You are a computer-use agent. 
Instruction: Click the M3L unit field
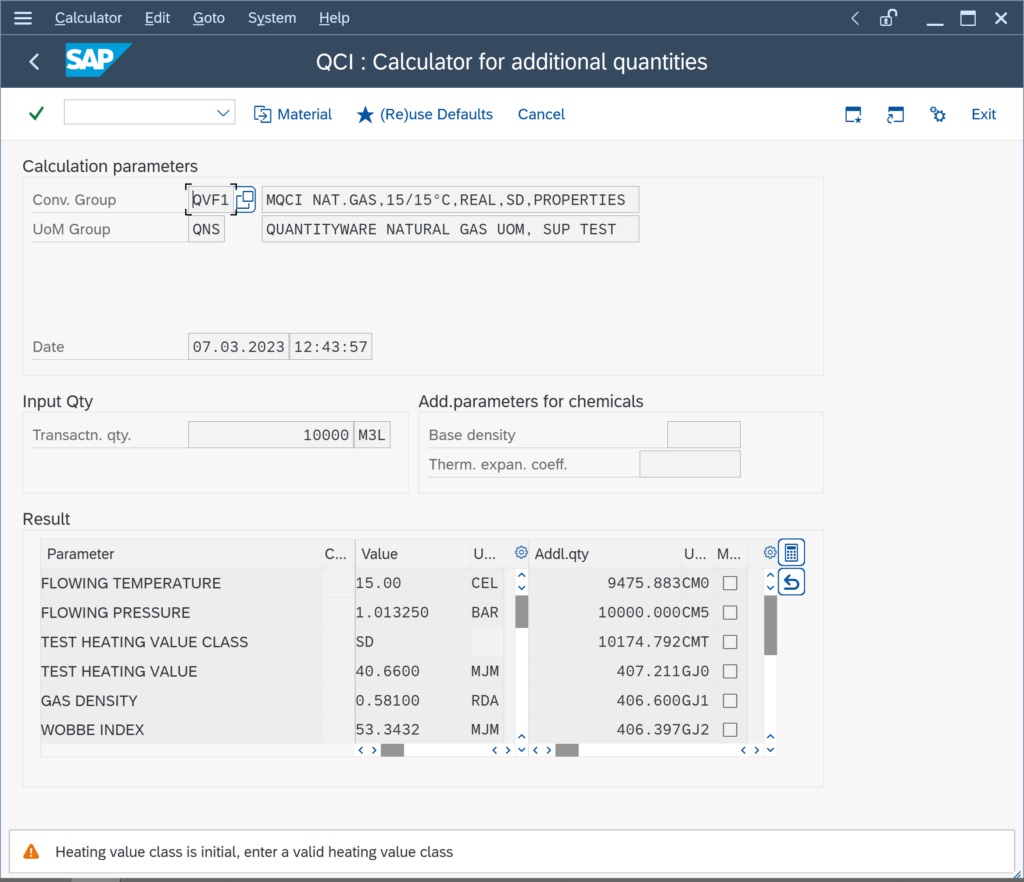[x=372, y=435]
